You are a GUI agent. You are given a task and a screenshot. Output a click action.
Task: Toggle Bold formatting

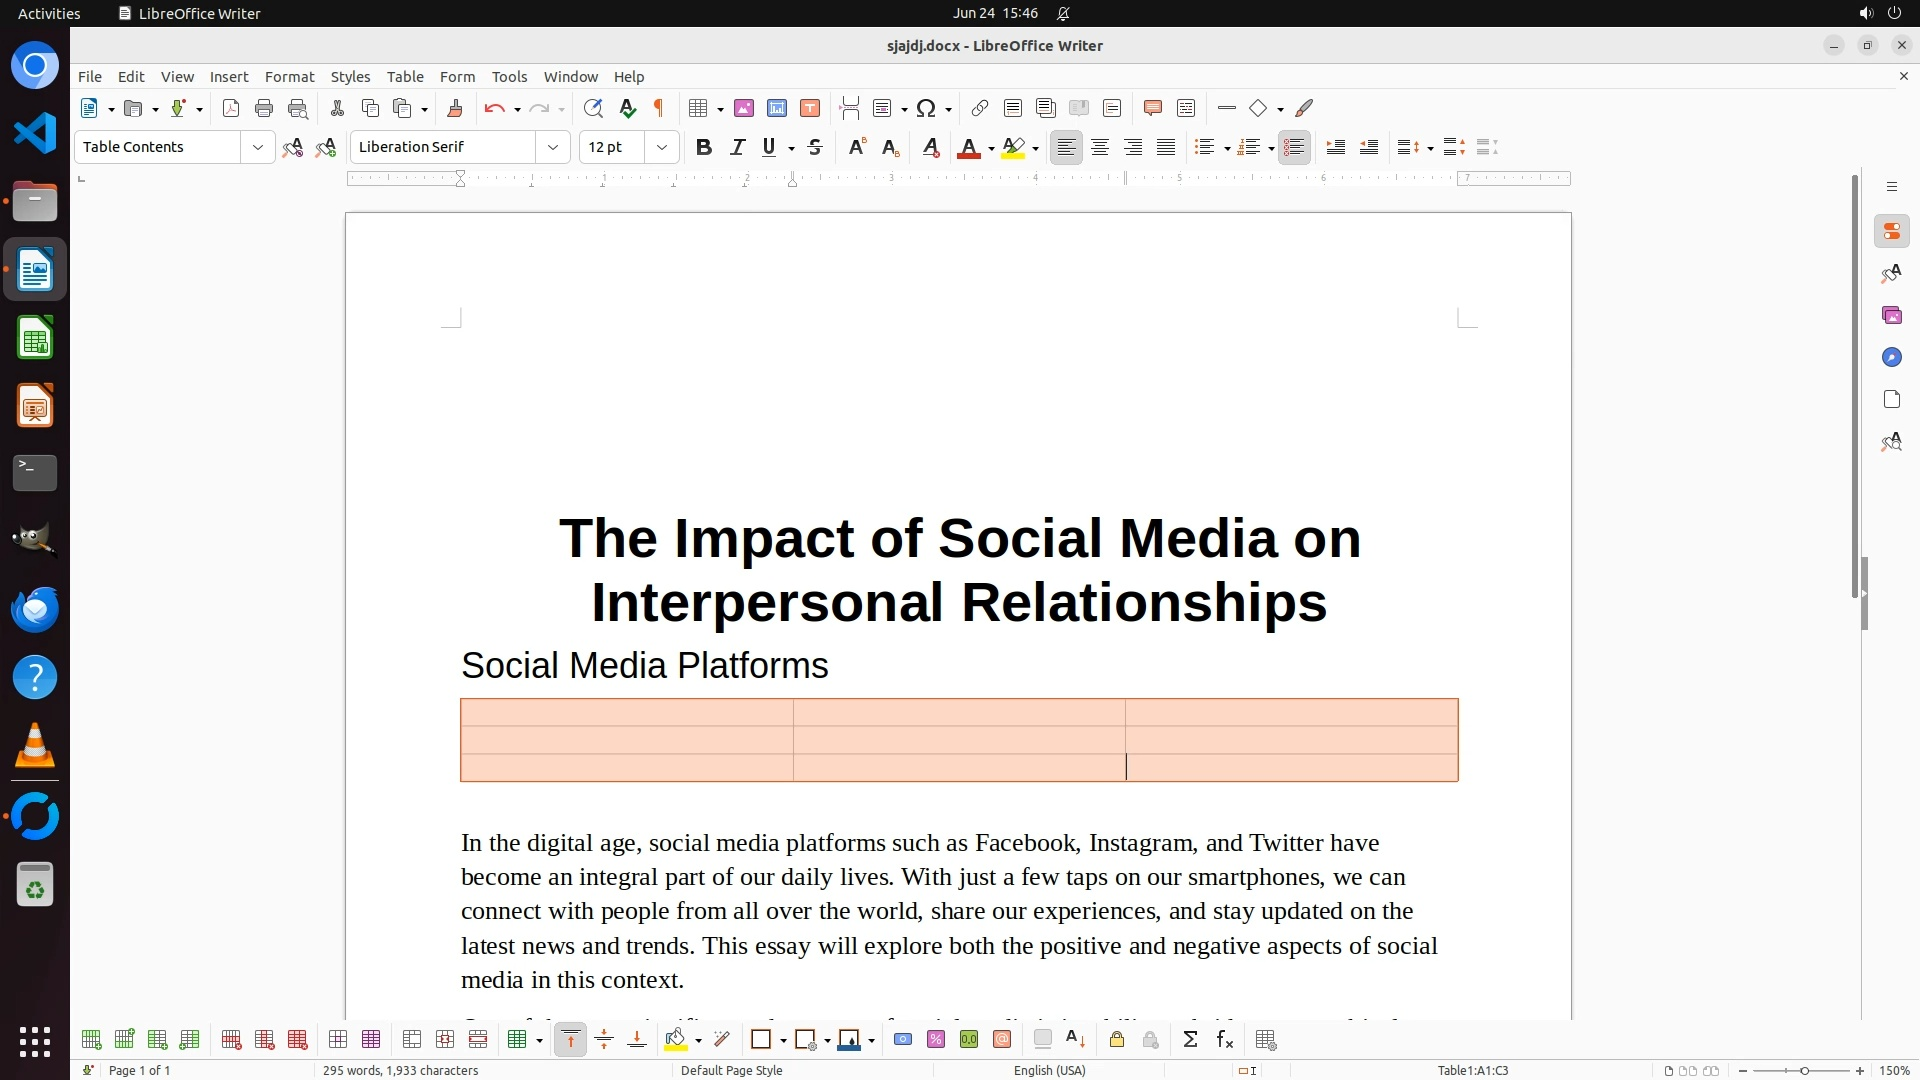(x=704, y=147)
